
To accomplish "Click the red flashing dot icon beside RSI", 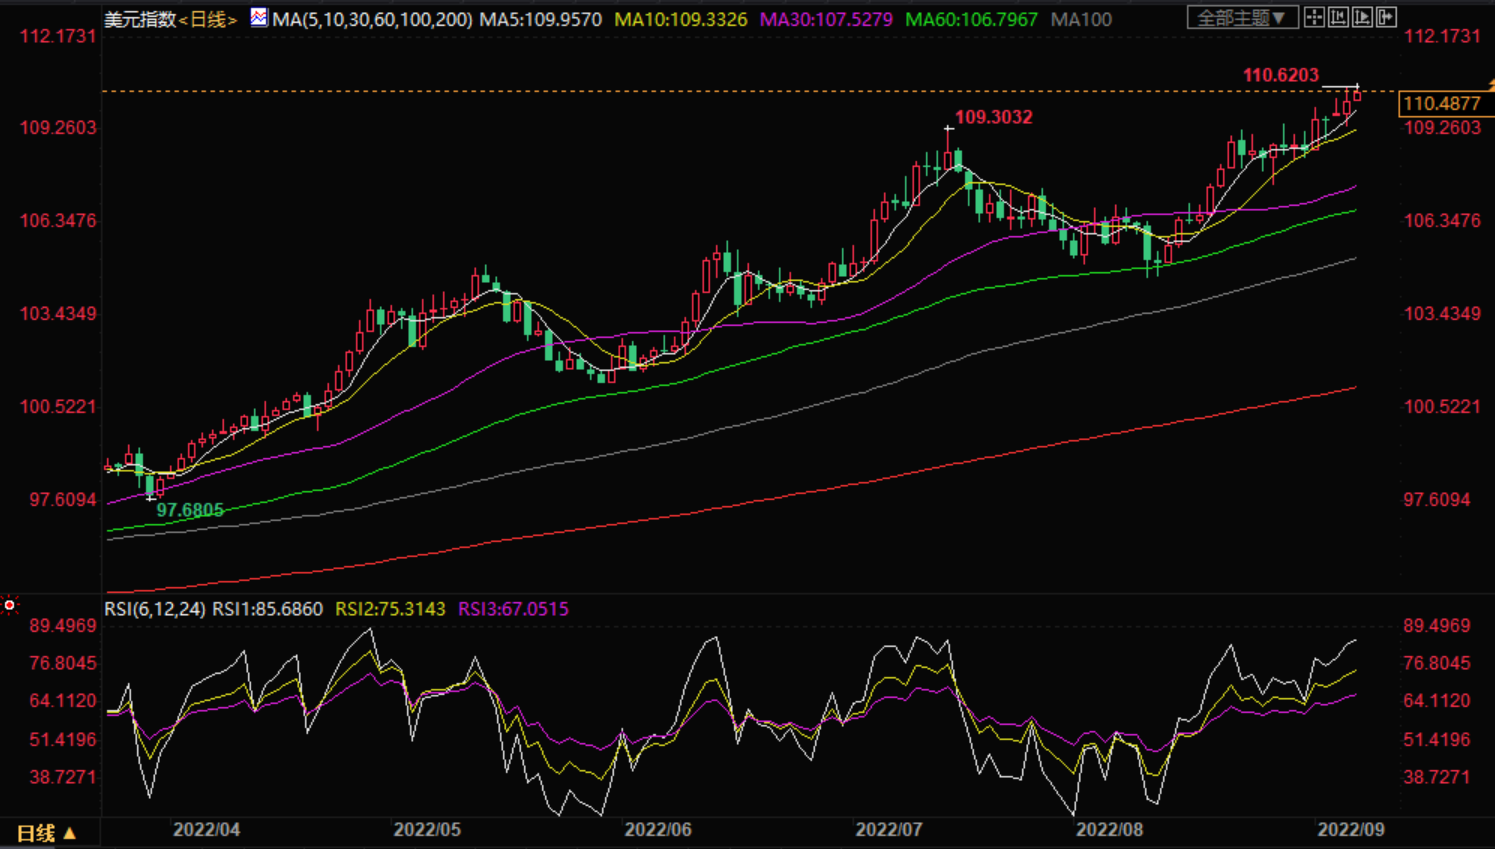I will (x=10, y=605).
